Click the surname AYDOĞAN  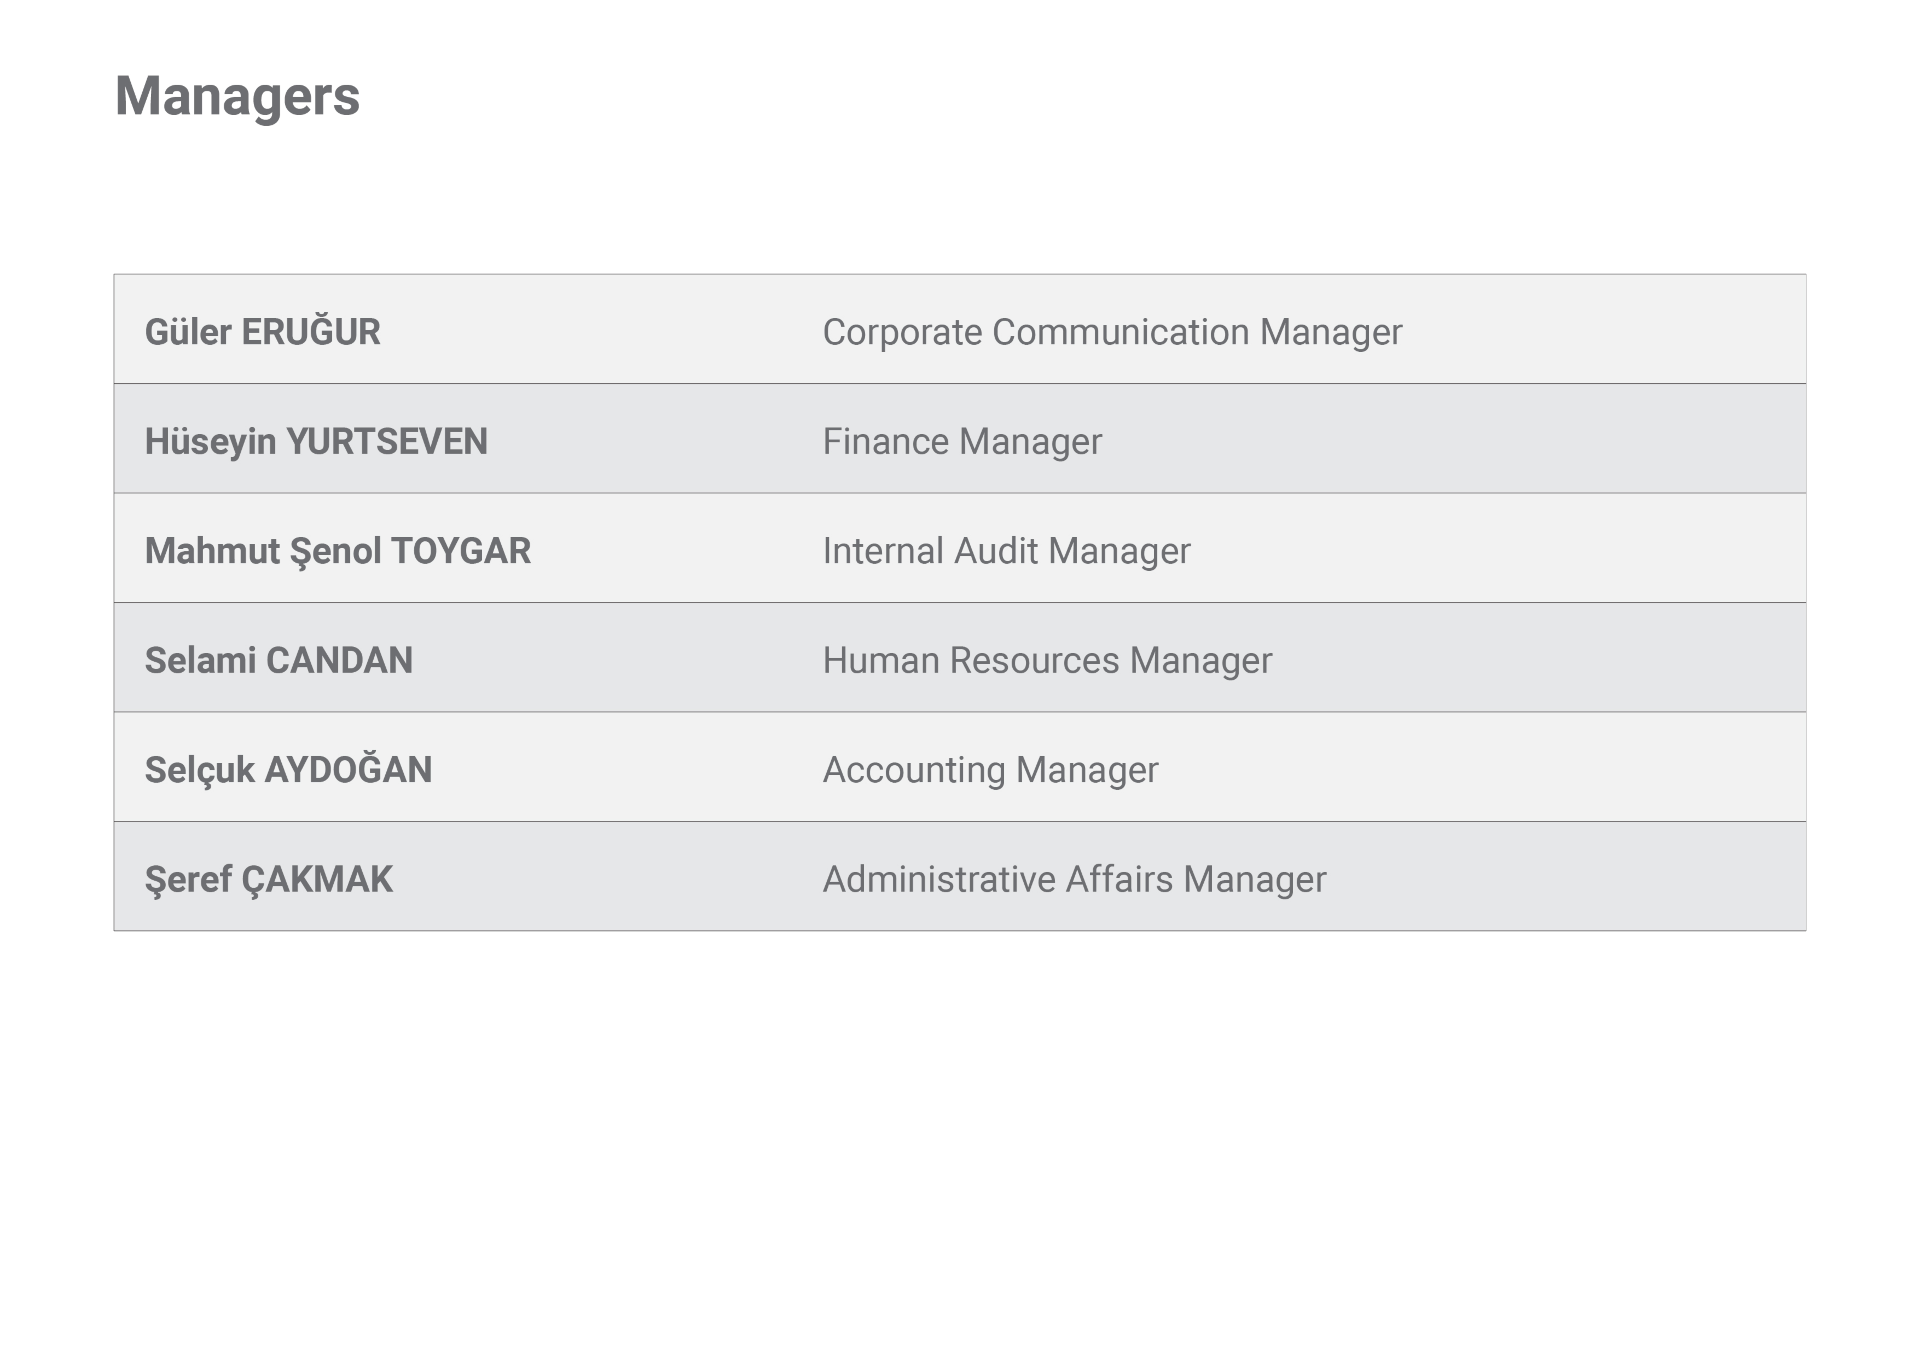[x=348, y=769]
